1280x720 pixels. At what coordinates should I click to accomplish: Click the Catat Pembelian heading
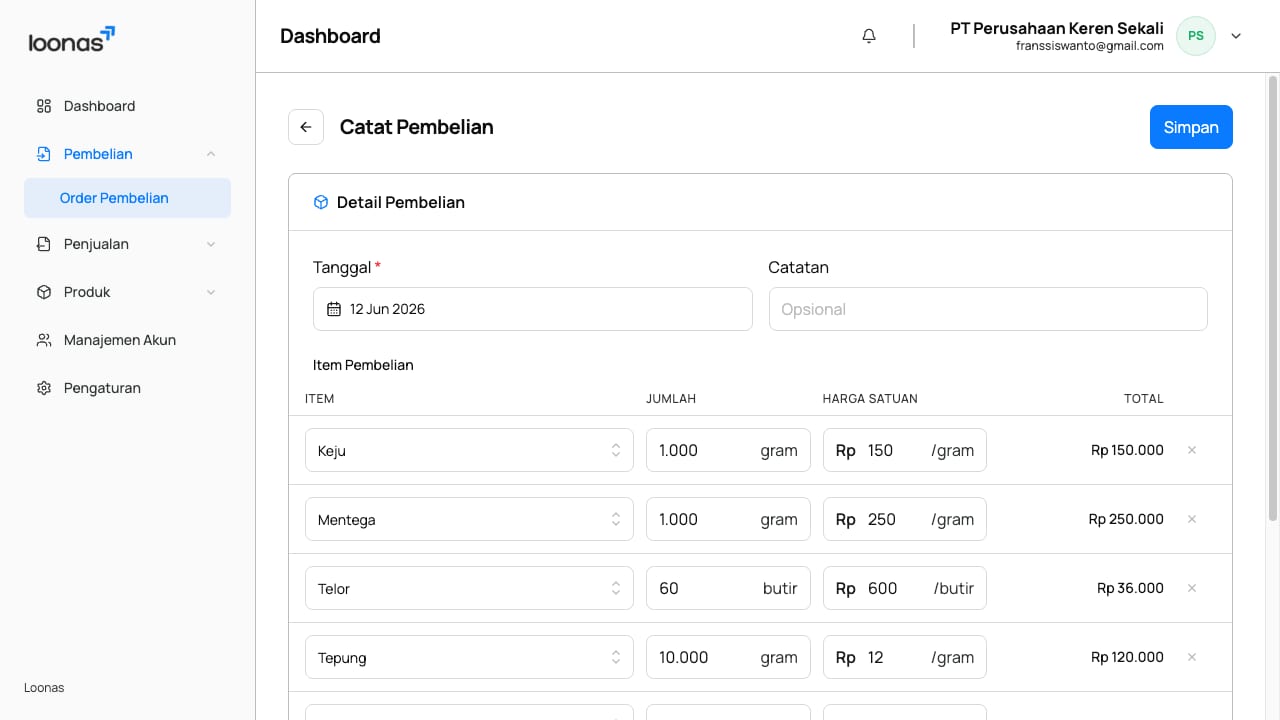pos(417,127)
